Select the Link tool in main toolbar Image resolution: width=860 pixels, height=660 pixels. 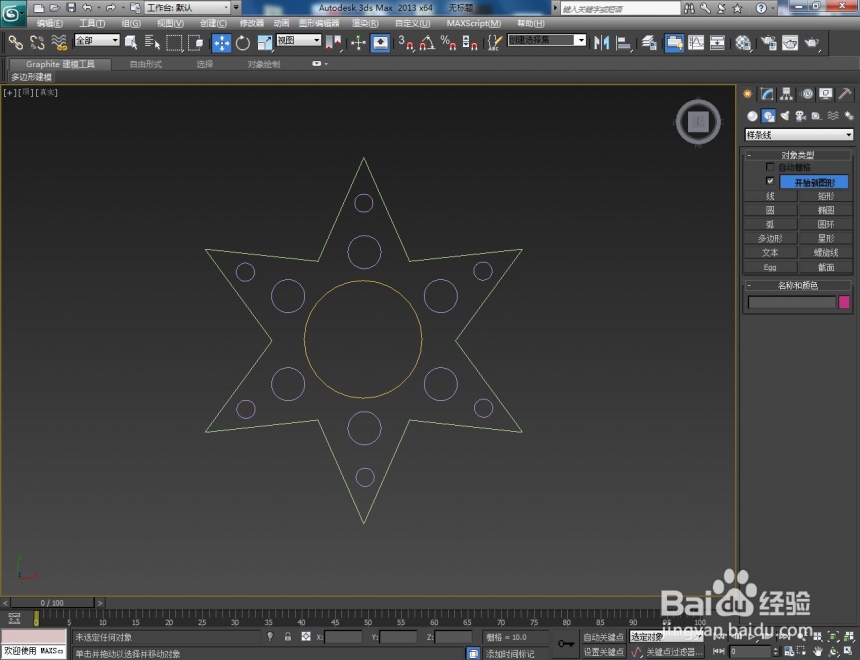(x=15, y=42)
